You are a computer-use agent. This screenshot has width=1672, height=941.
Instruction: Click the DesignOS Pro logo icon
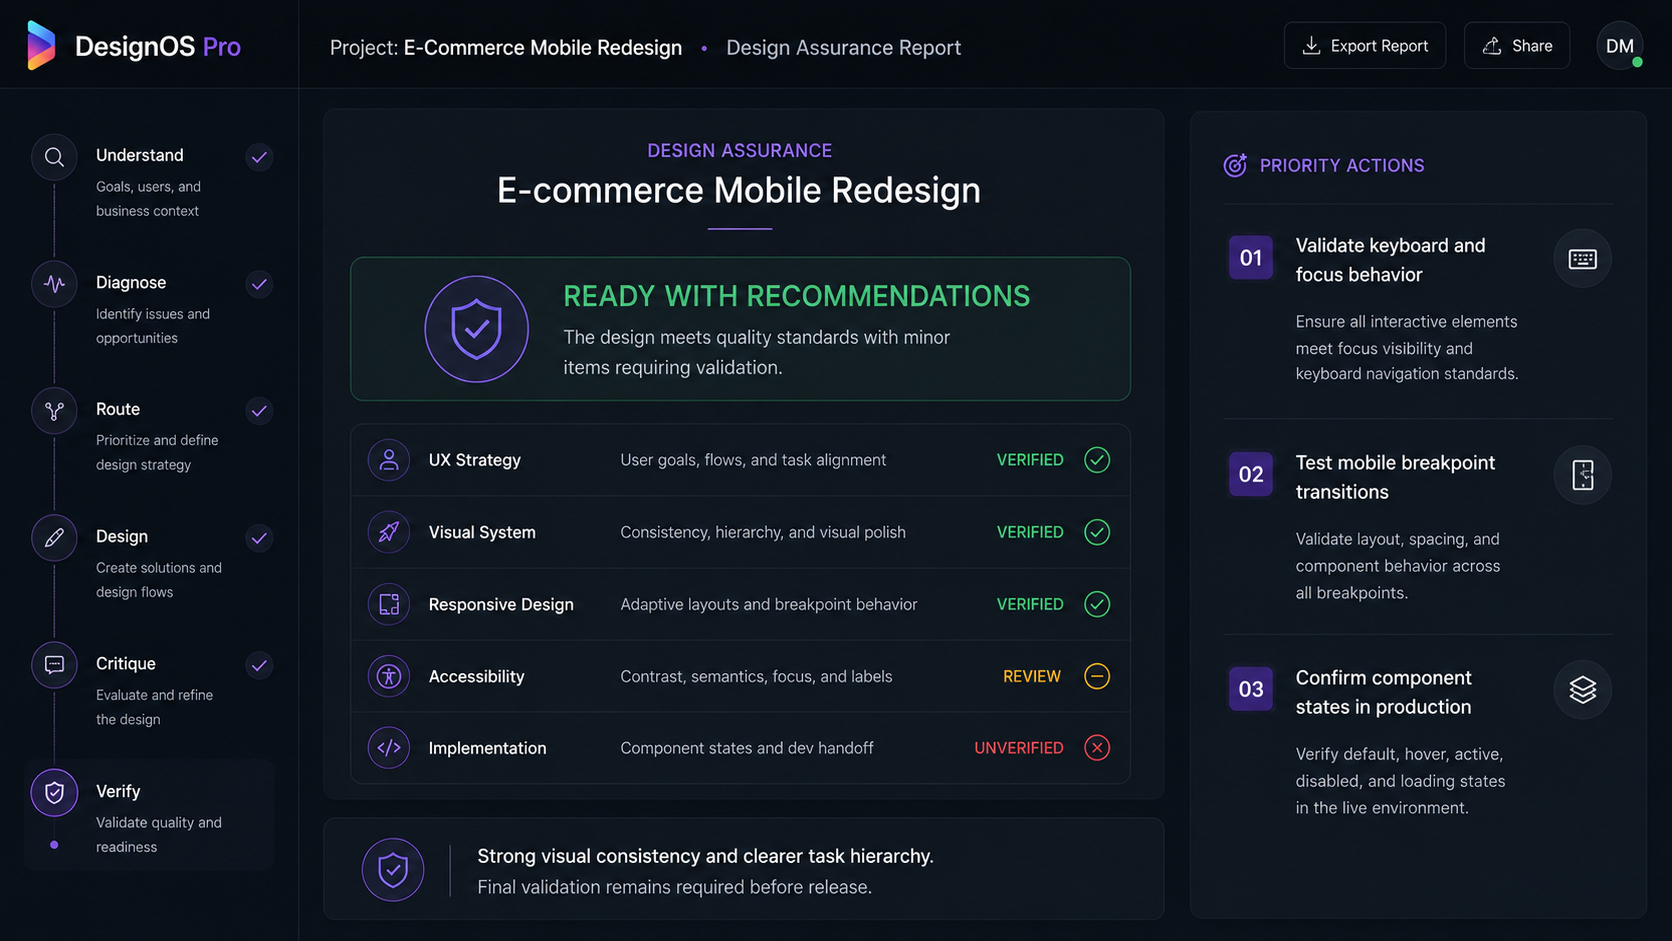click(42, 46)
